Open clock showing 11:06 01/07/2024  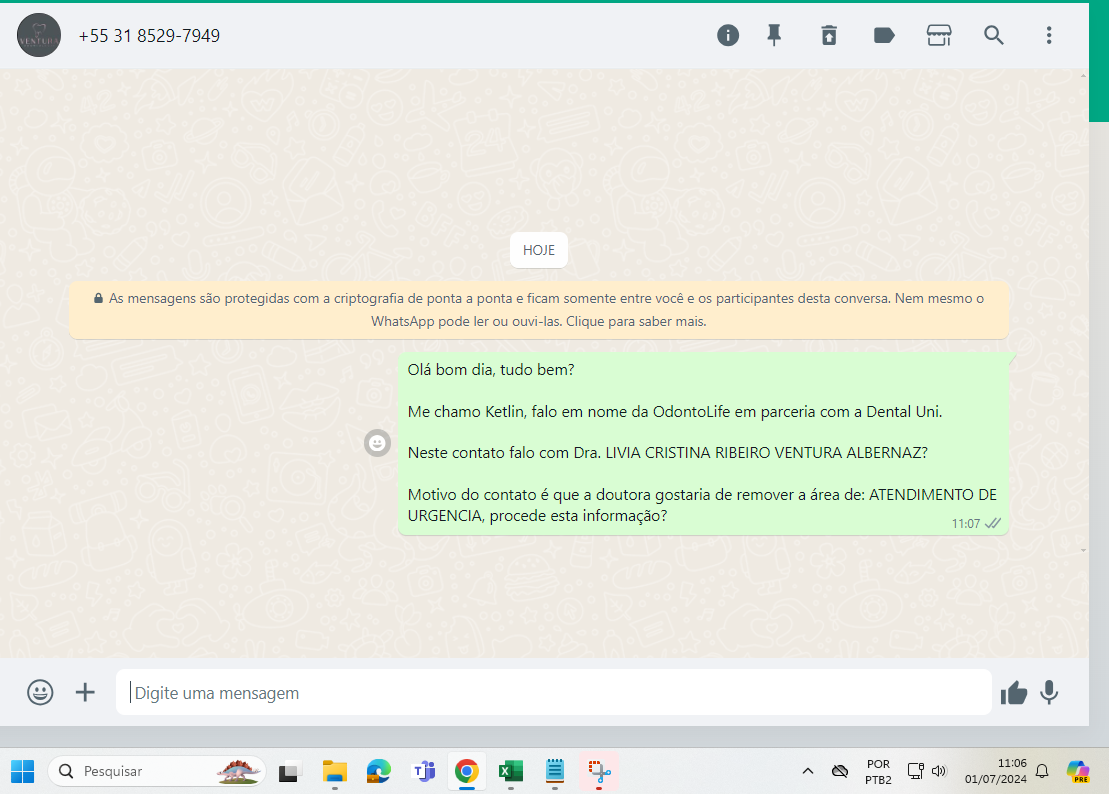[x=996, y=771]
